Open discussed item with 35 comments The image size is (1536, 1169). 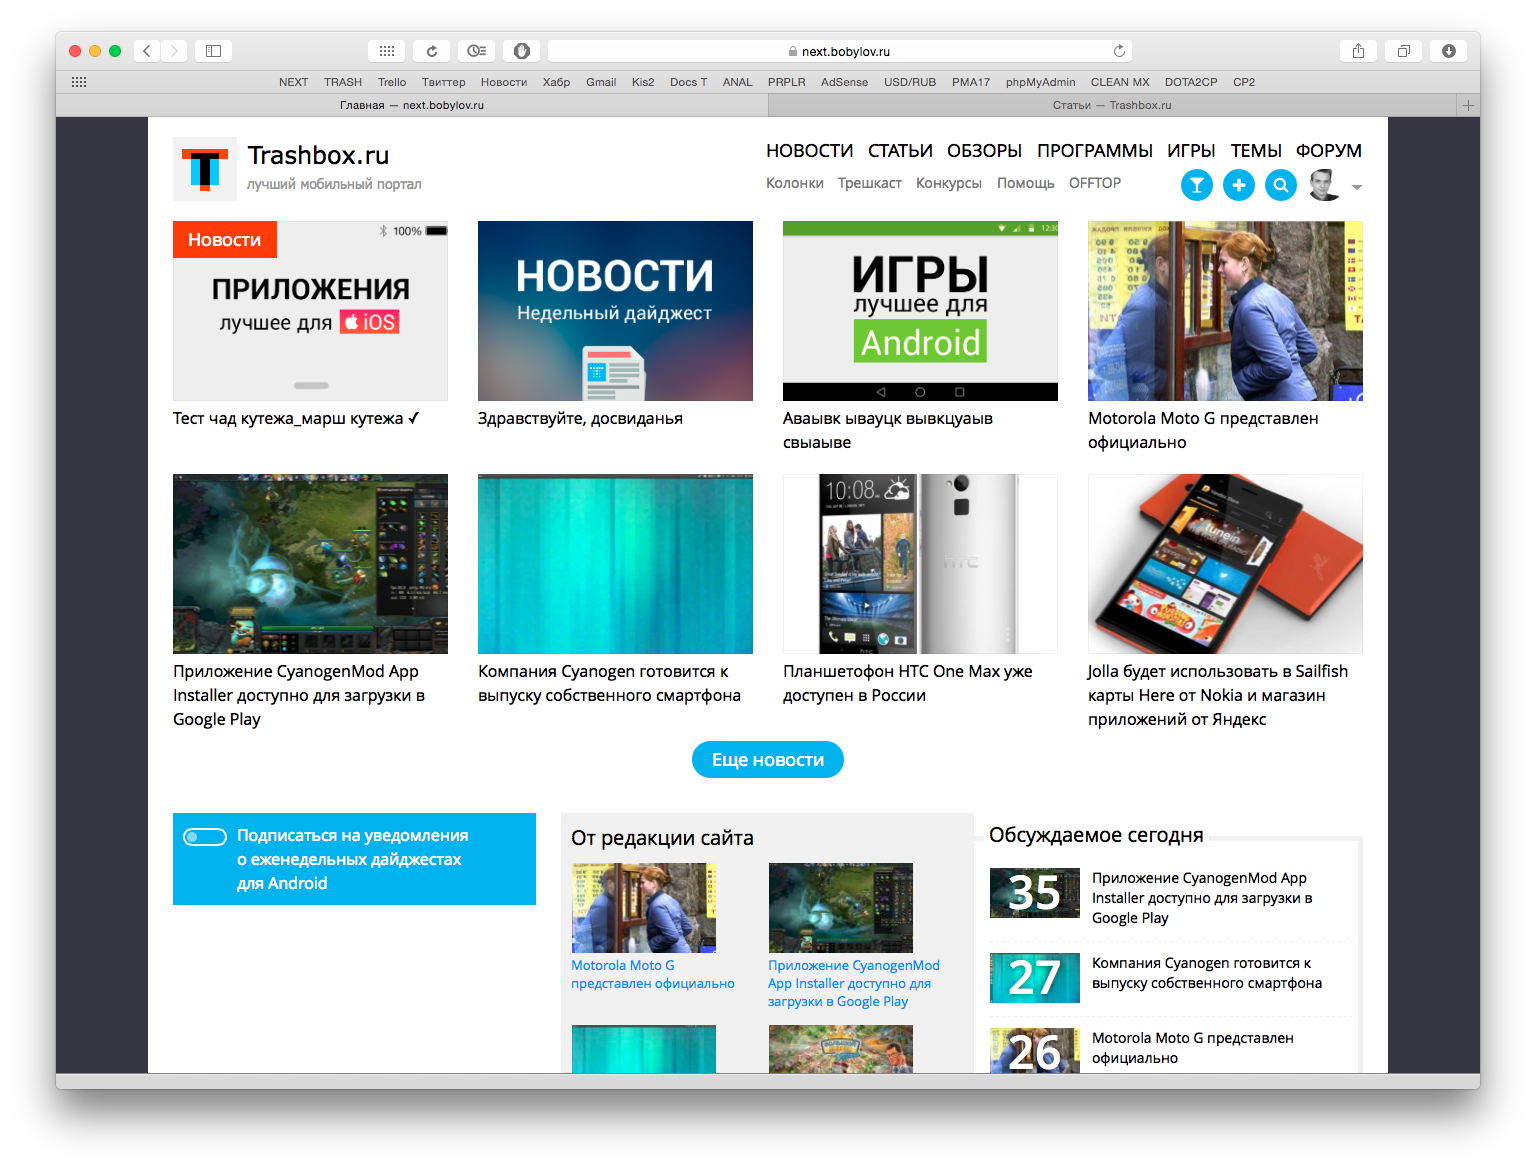coord(1035,893)
